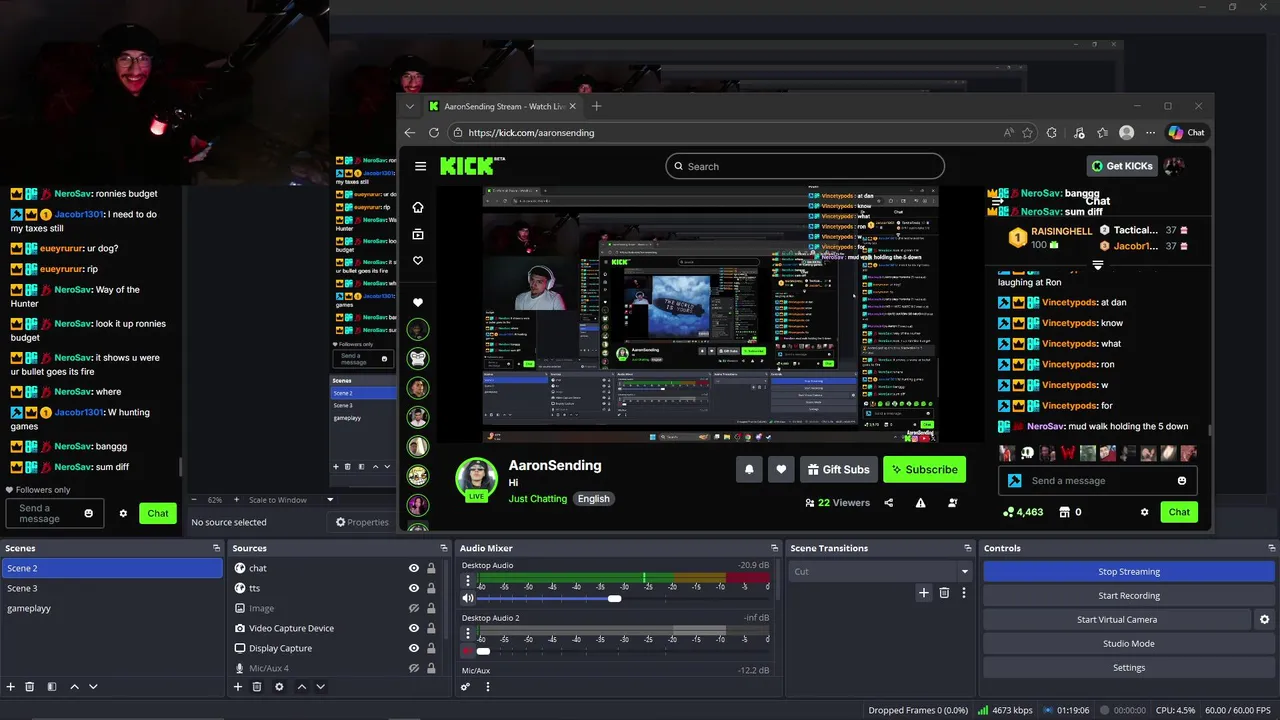The height and width of the screenshot is (720, 1280).
Task: Click Start Virtual Camera button
Action: pyautogui.click(x=1117, y=620)
